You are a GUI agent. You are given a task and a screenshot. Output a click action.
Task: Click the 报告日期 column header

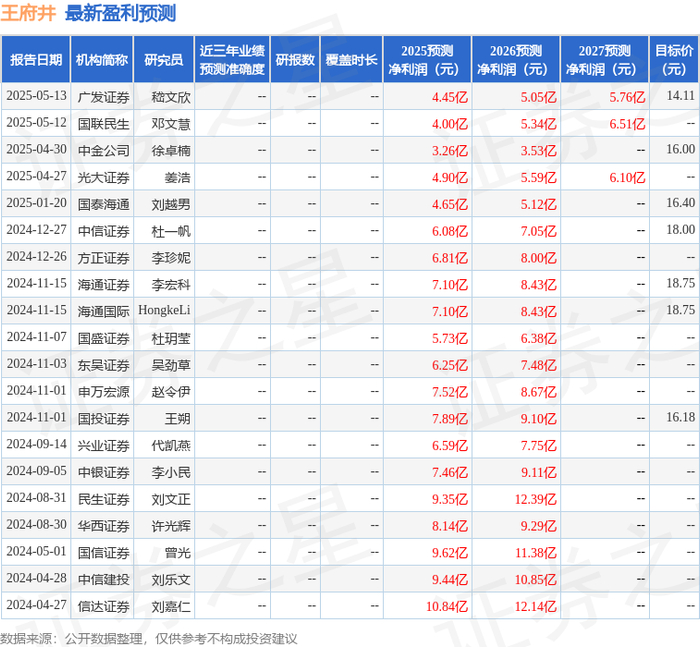tap(36, 59)
